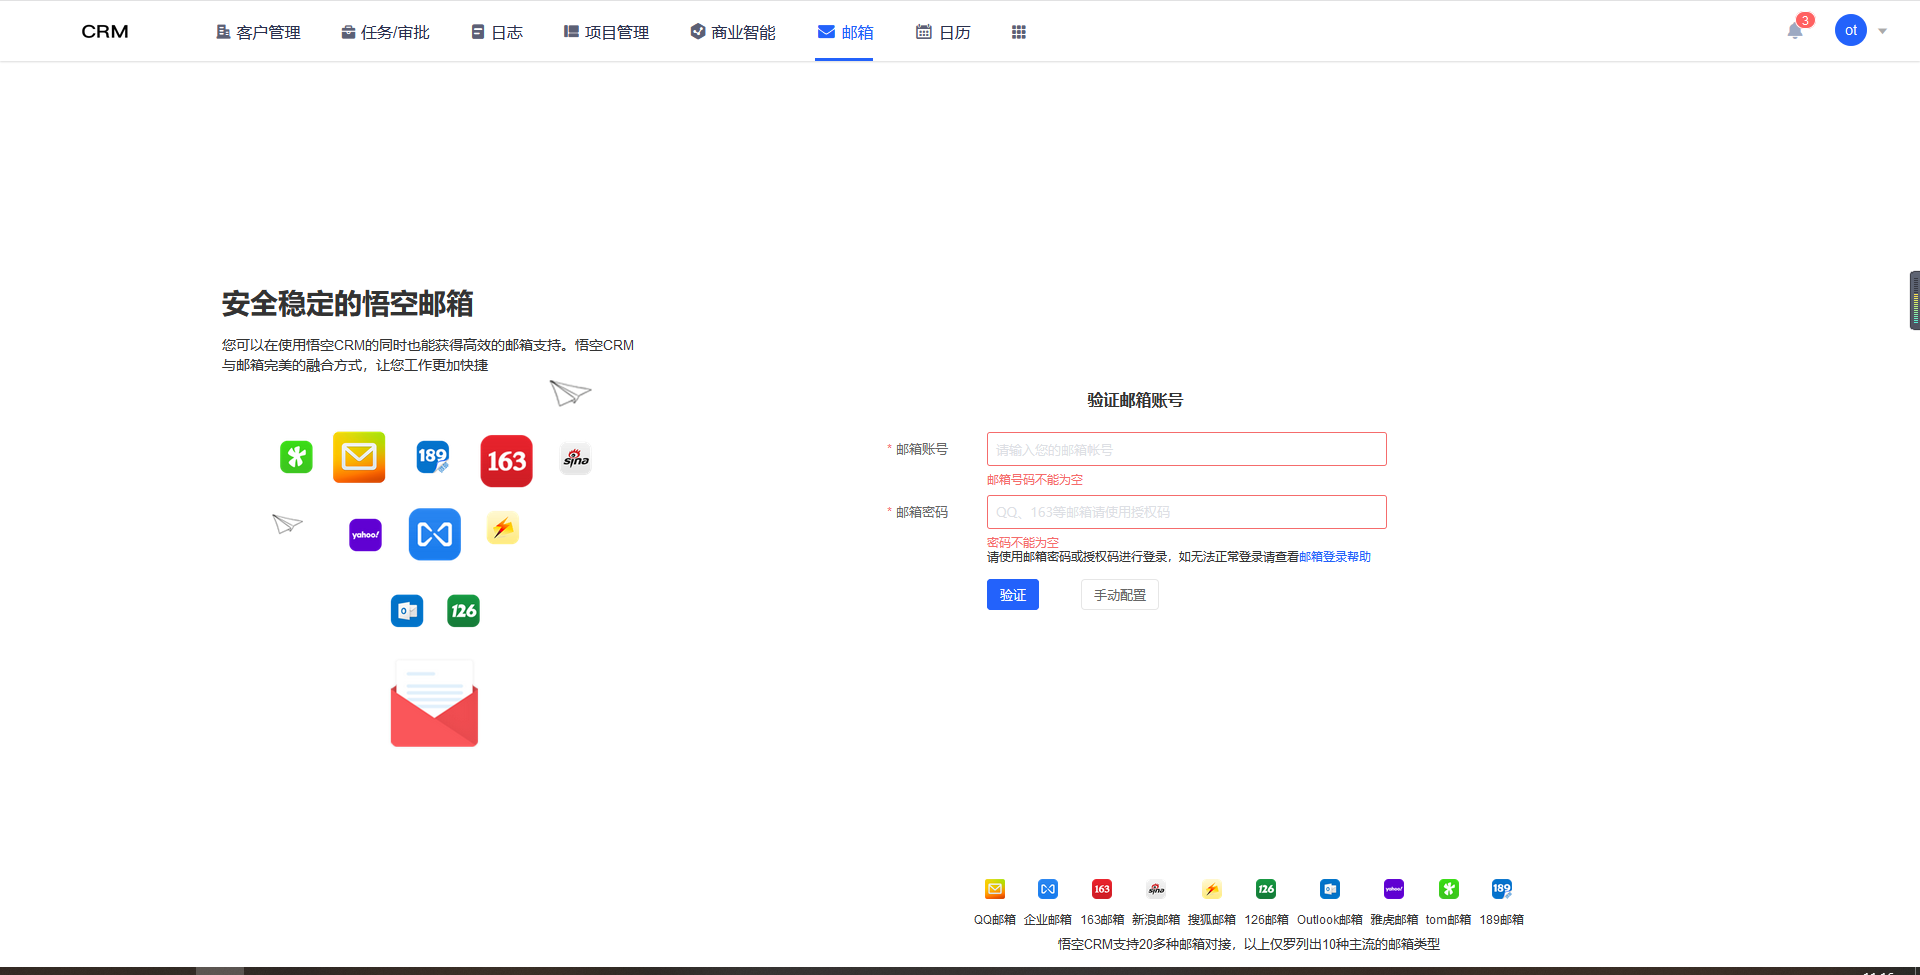Expand the user account dropdown arrow
The image size is (1920, 975).
(1883, 31)
